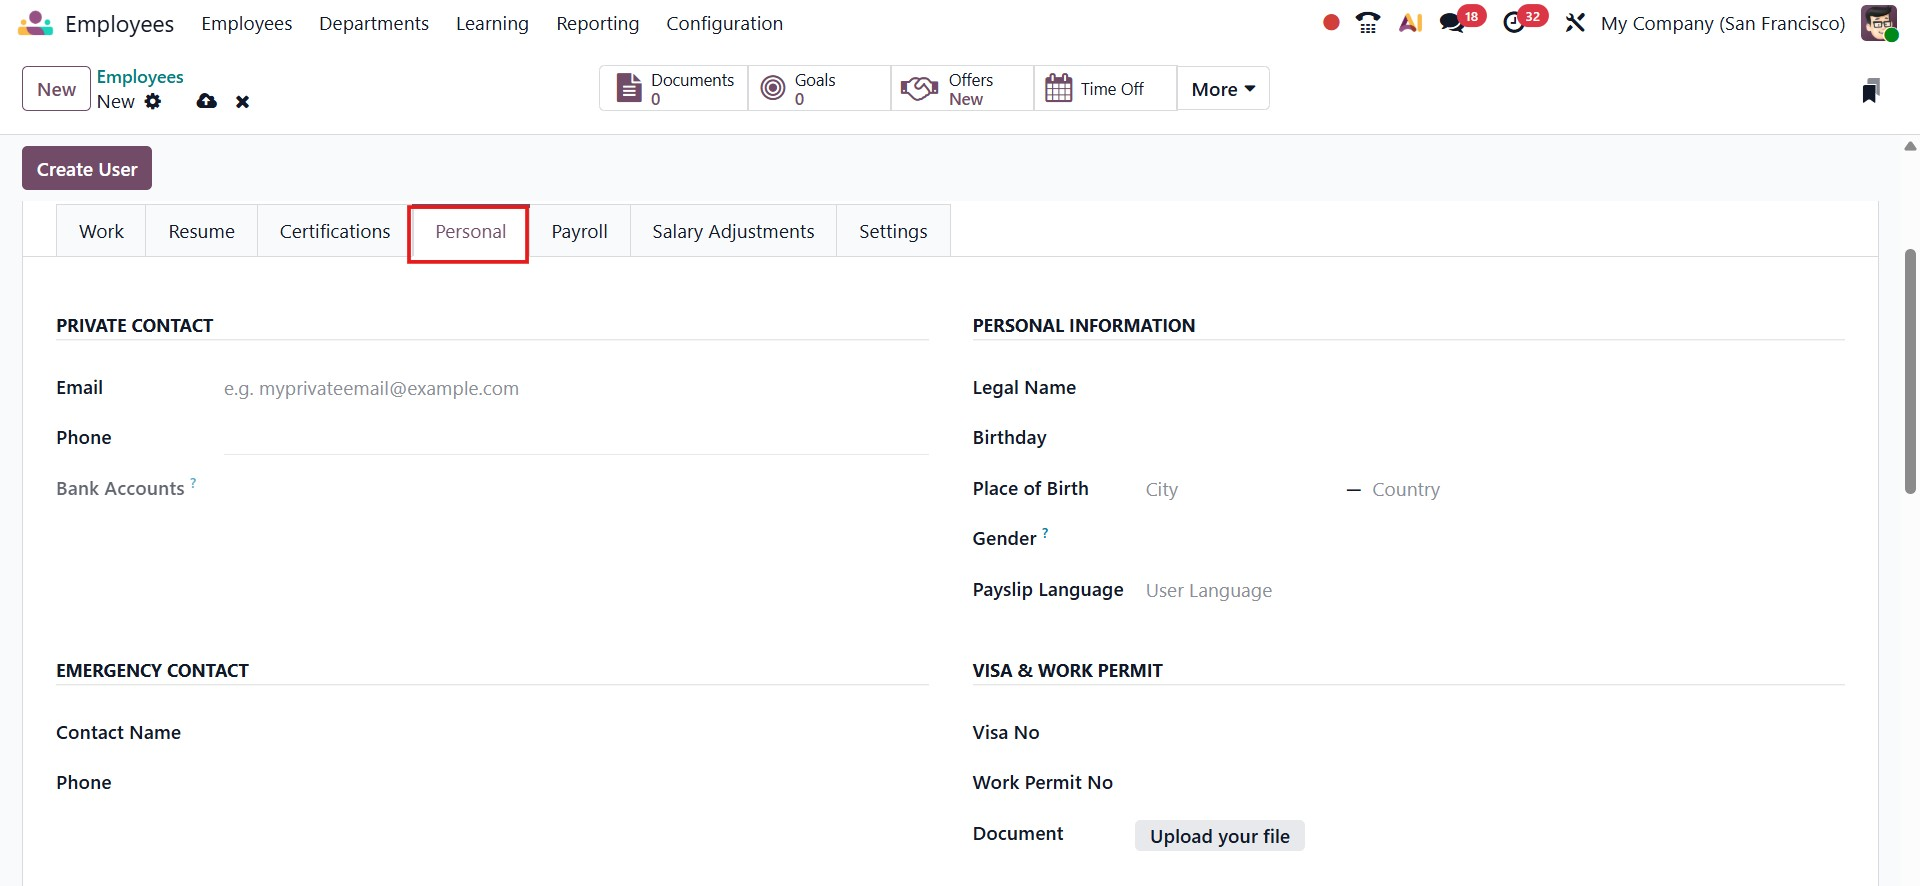Open the VoIP phone dialer icon
Viewport: 1920px width, 886px height.
(1367, 23)
